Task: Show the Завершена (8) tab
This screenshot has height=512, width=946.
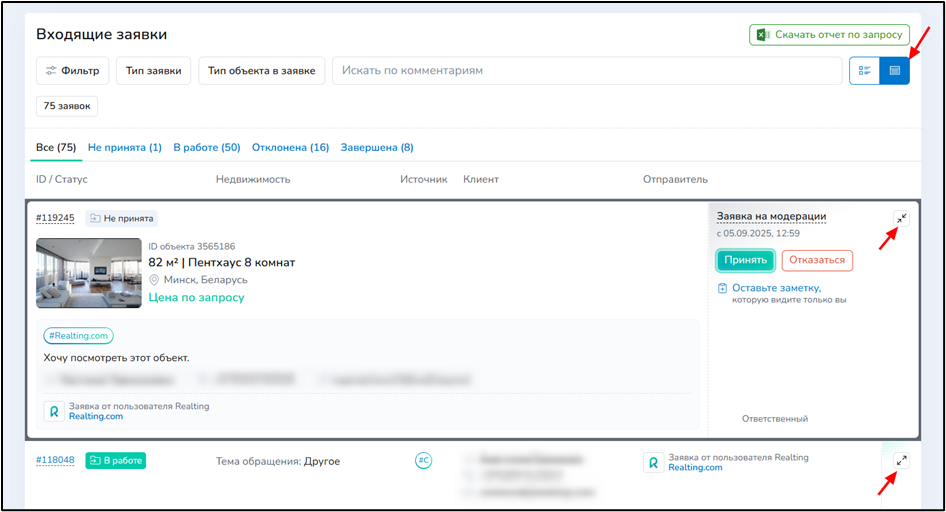Action: (377, 148)
